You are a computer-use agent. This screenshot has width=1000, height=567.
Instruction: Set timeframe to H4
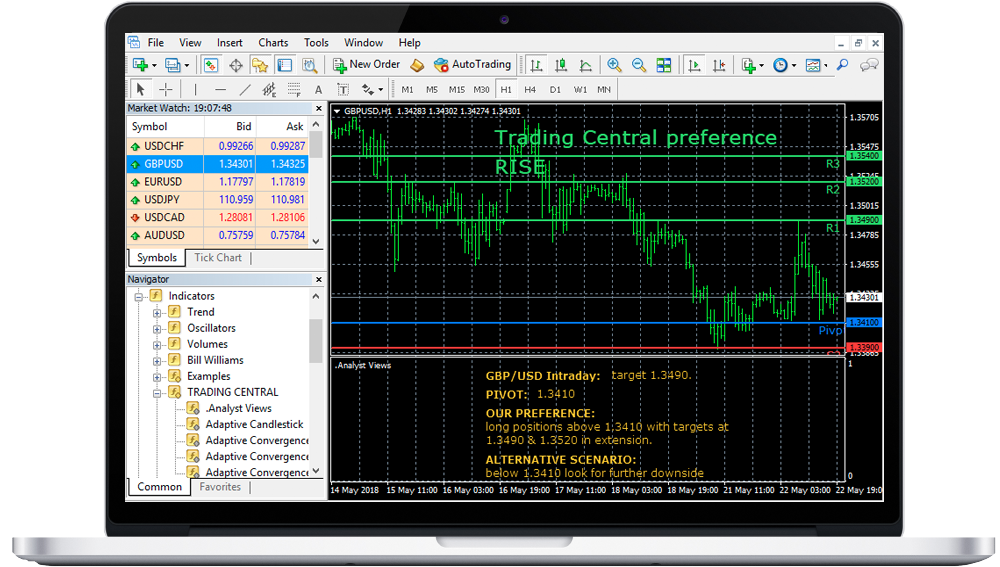[530, 90]
